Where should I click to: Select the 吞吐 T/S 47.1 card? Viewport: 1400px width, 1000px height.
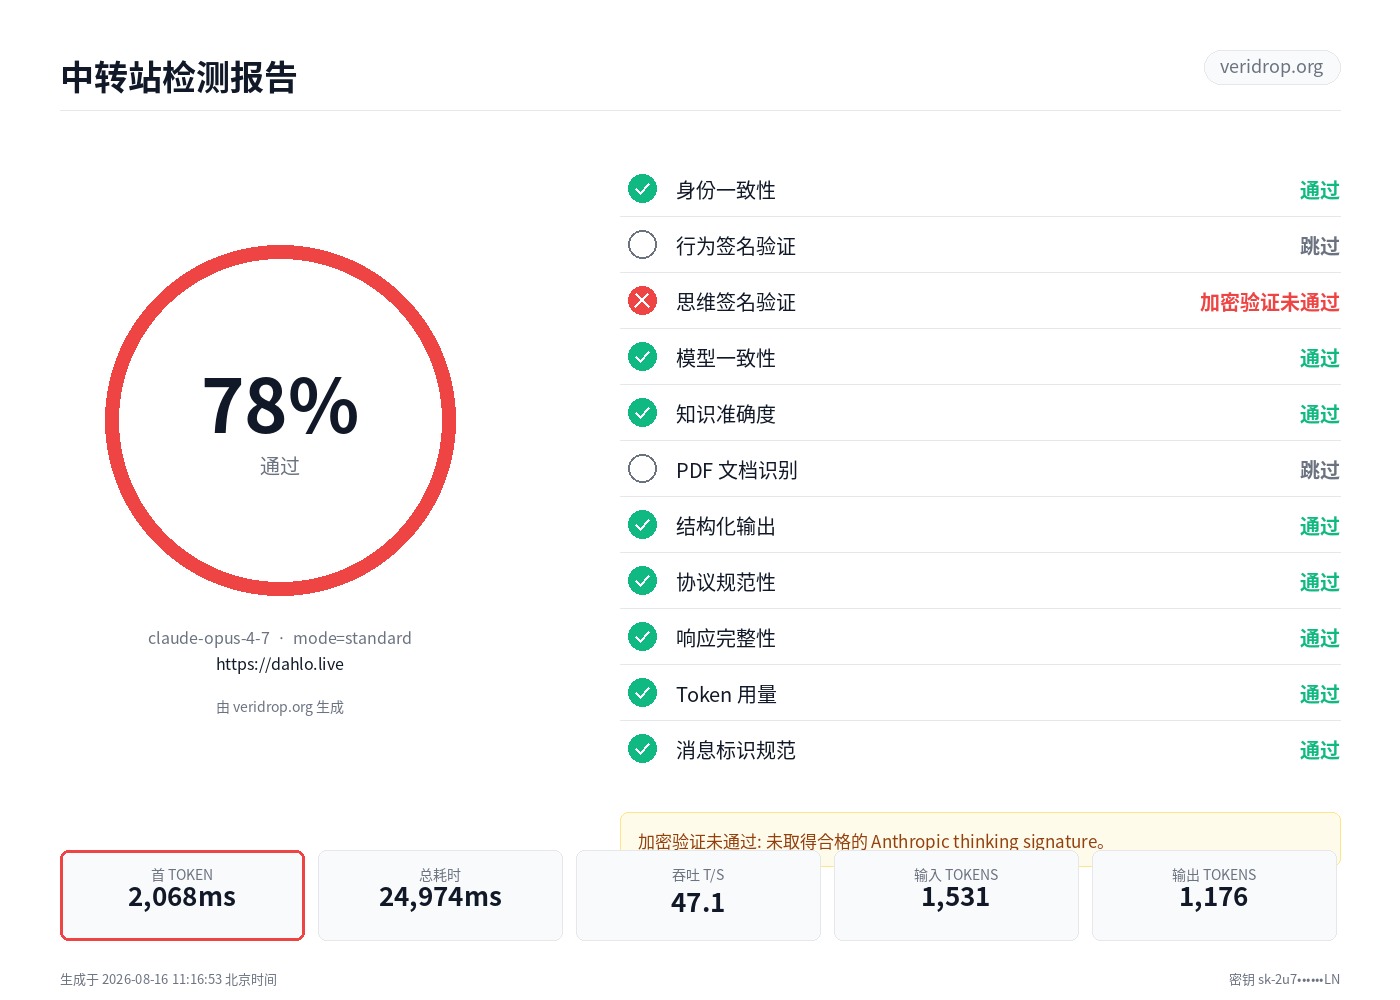pos(698,895)
